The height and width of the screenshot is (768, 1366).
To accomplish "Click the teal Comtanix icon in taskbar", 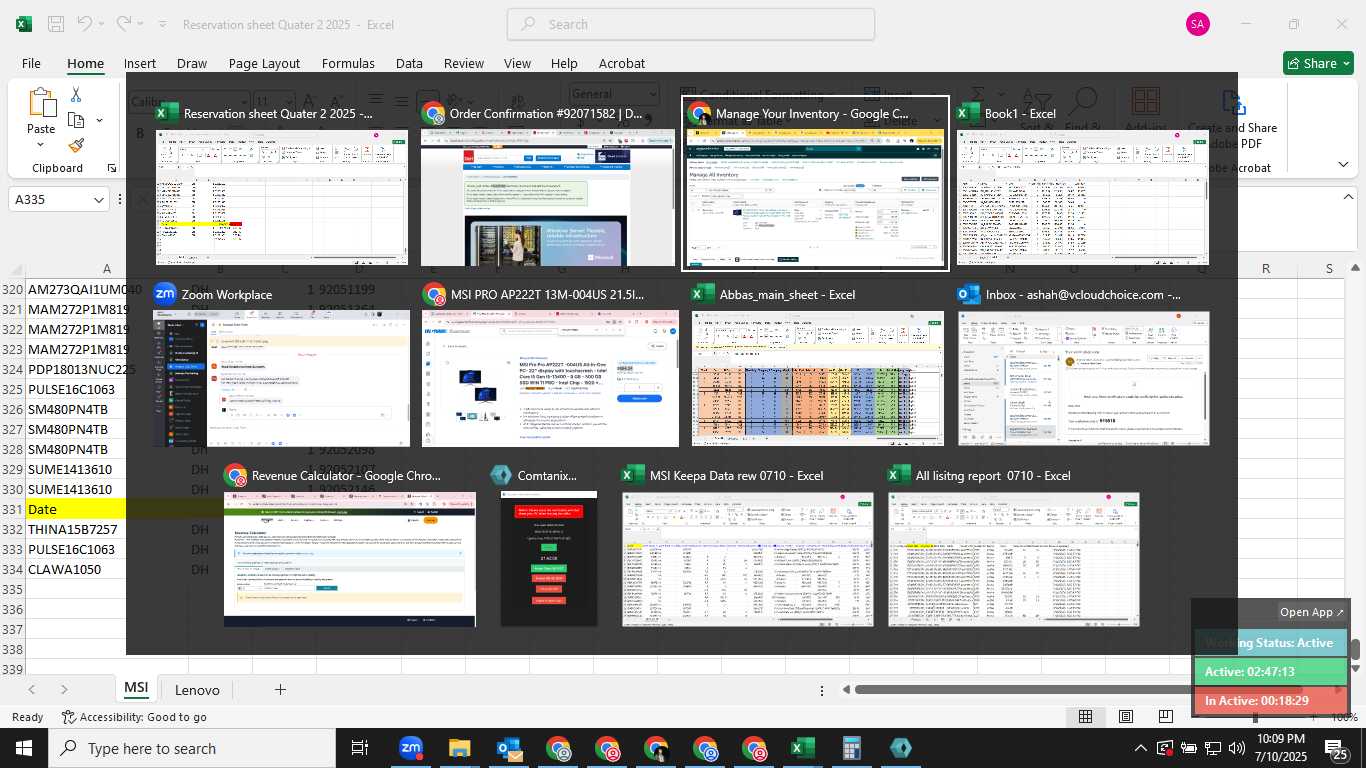I will click(x=901, y=748).
